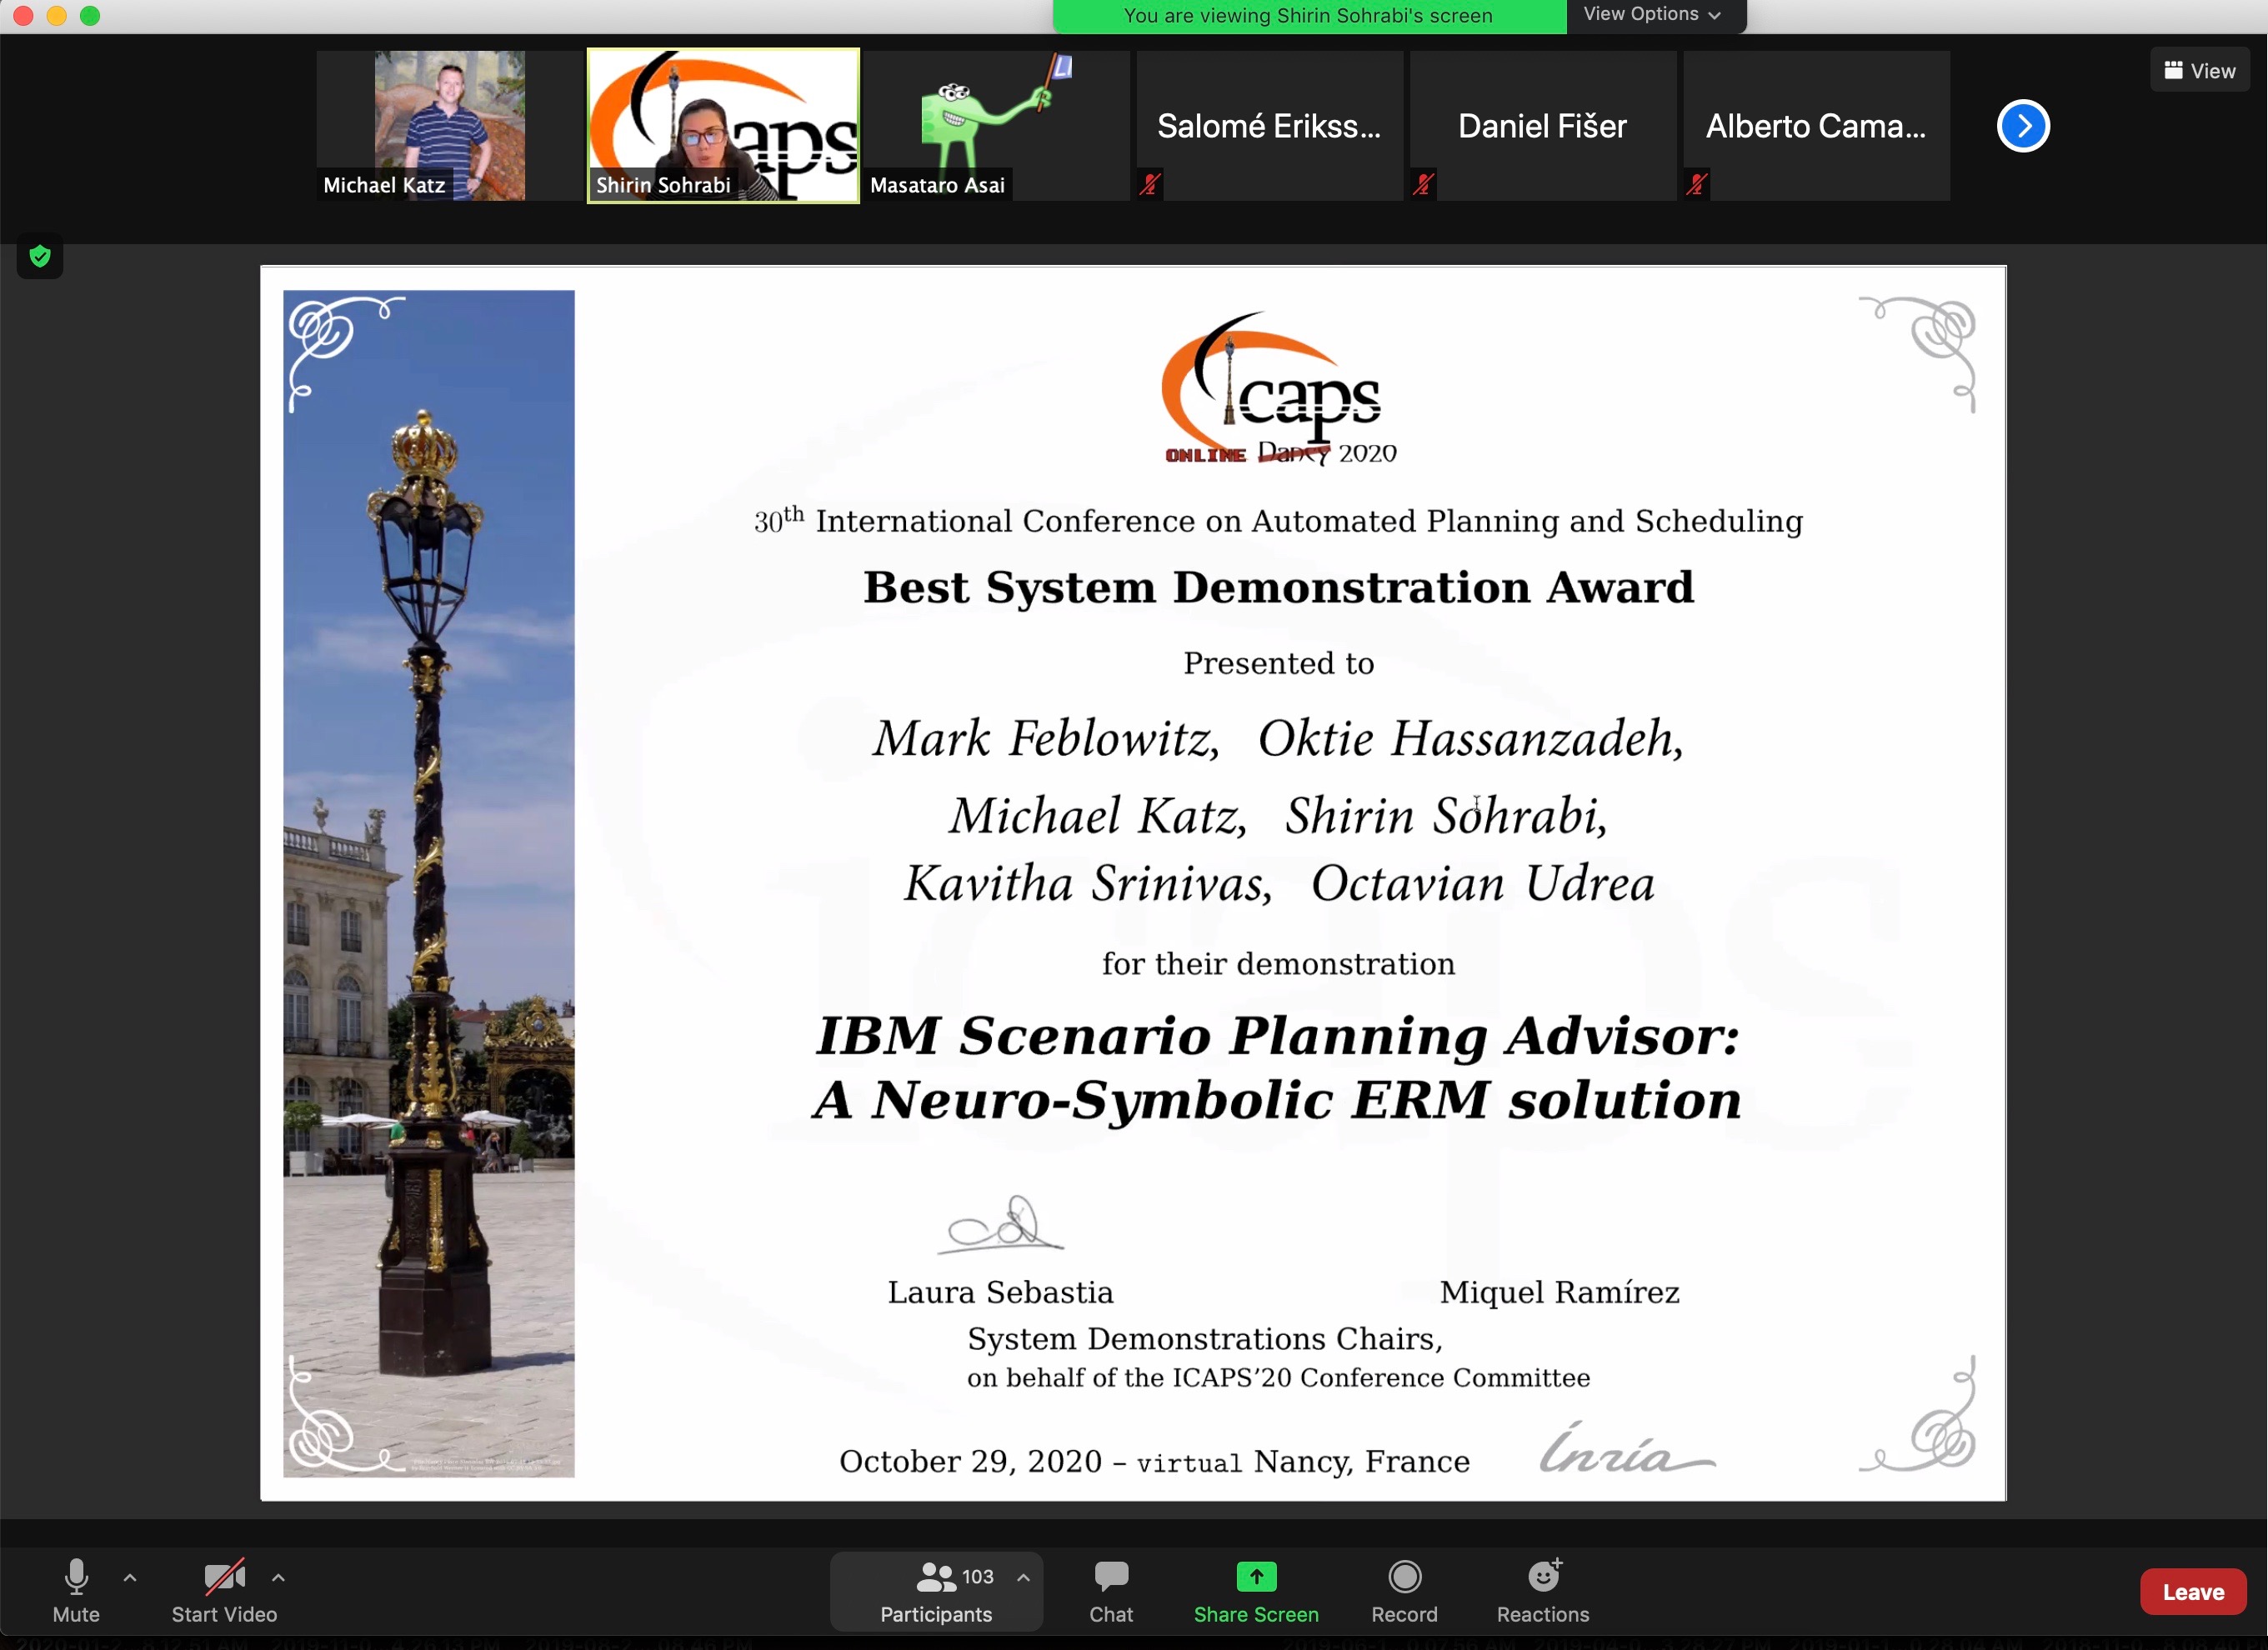The width and height of the screenshot is (2268, 1650).
Task: Click the 'IBM Scenario Planning Advisor:' title
Action: pyautogui.click(x=1278, y=1035)
